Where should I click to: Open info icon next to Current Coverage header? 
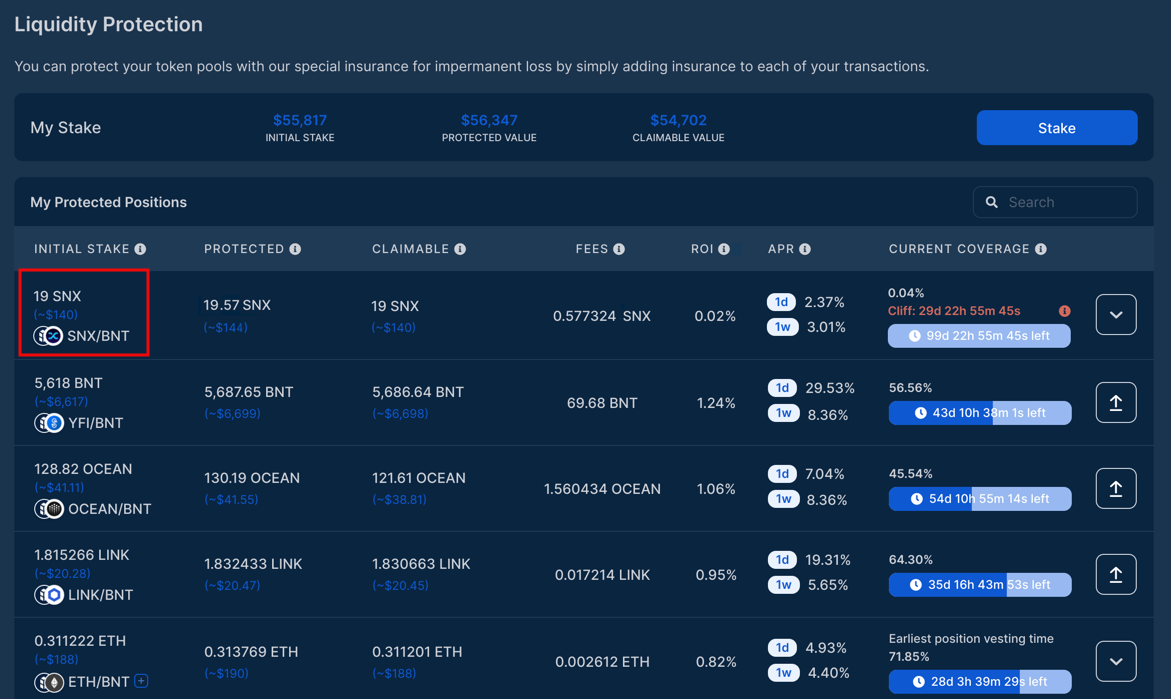(1040, 249)
